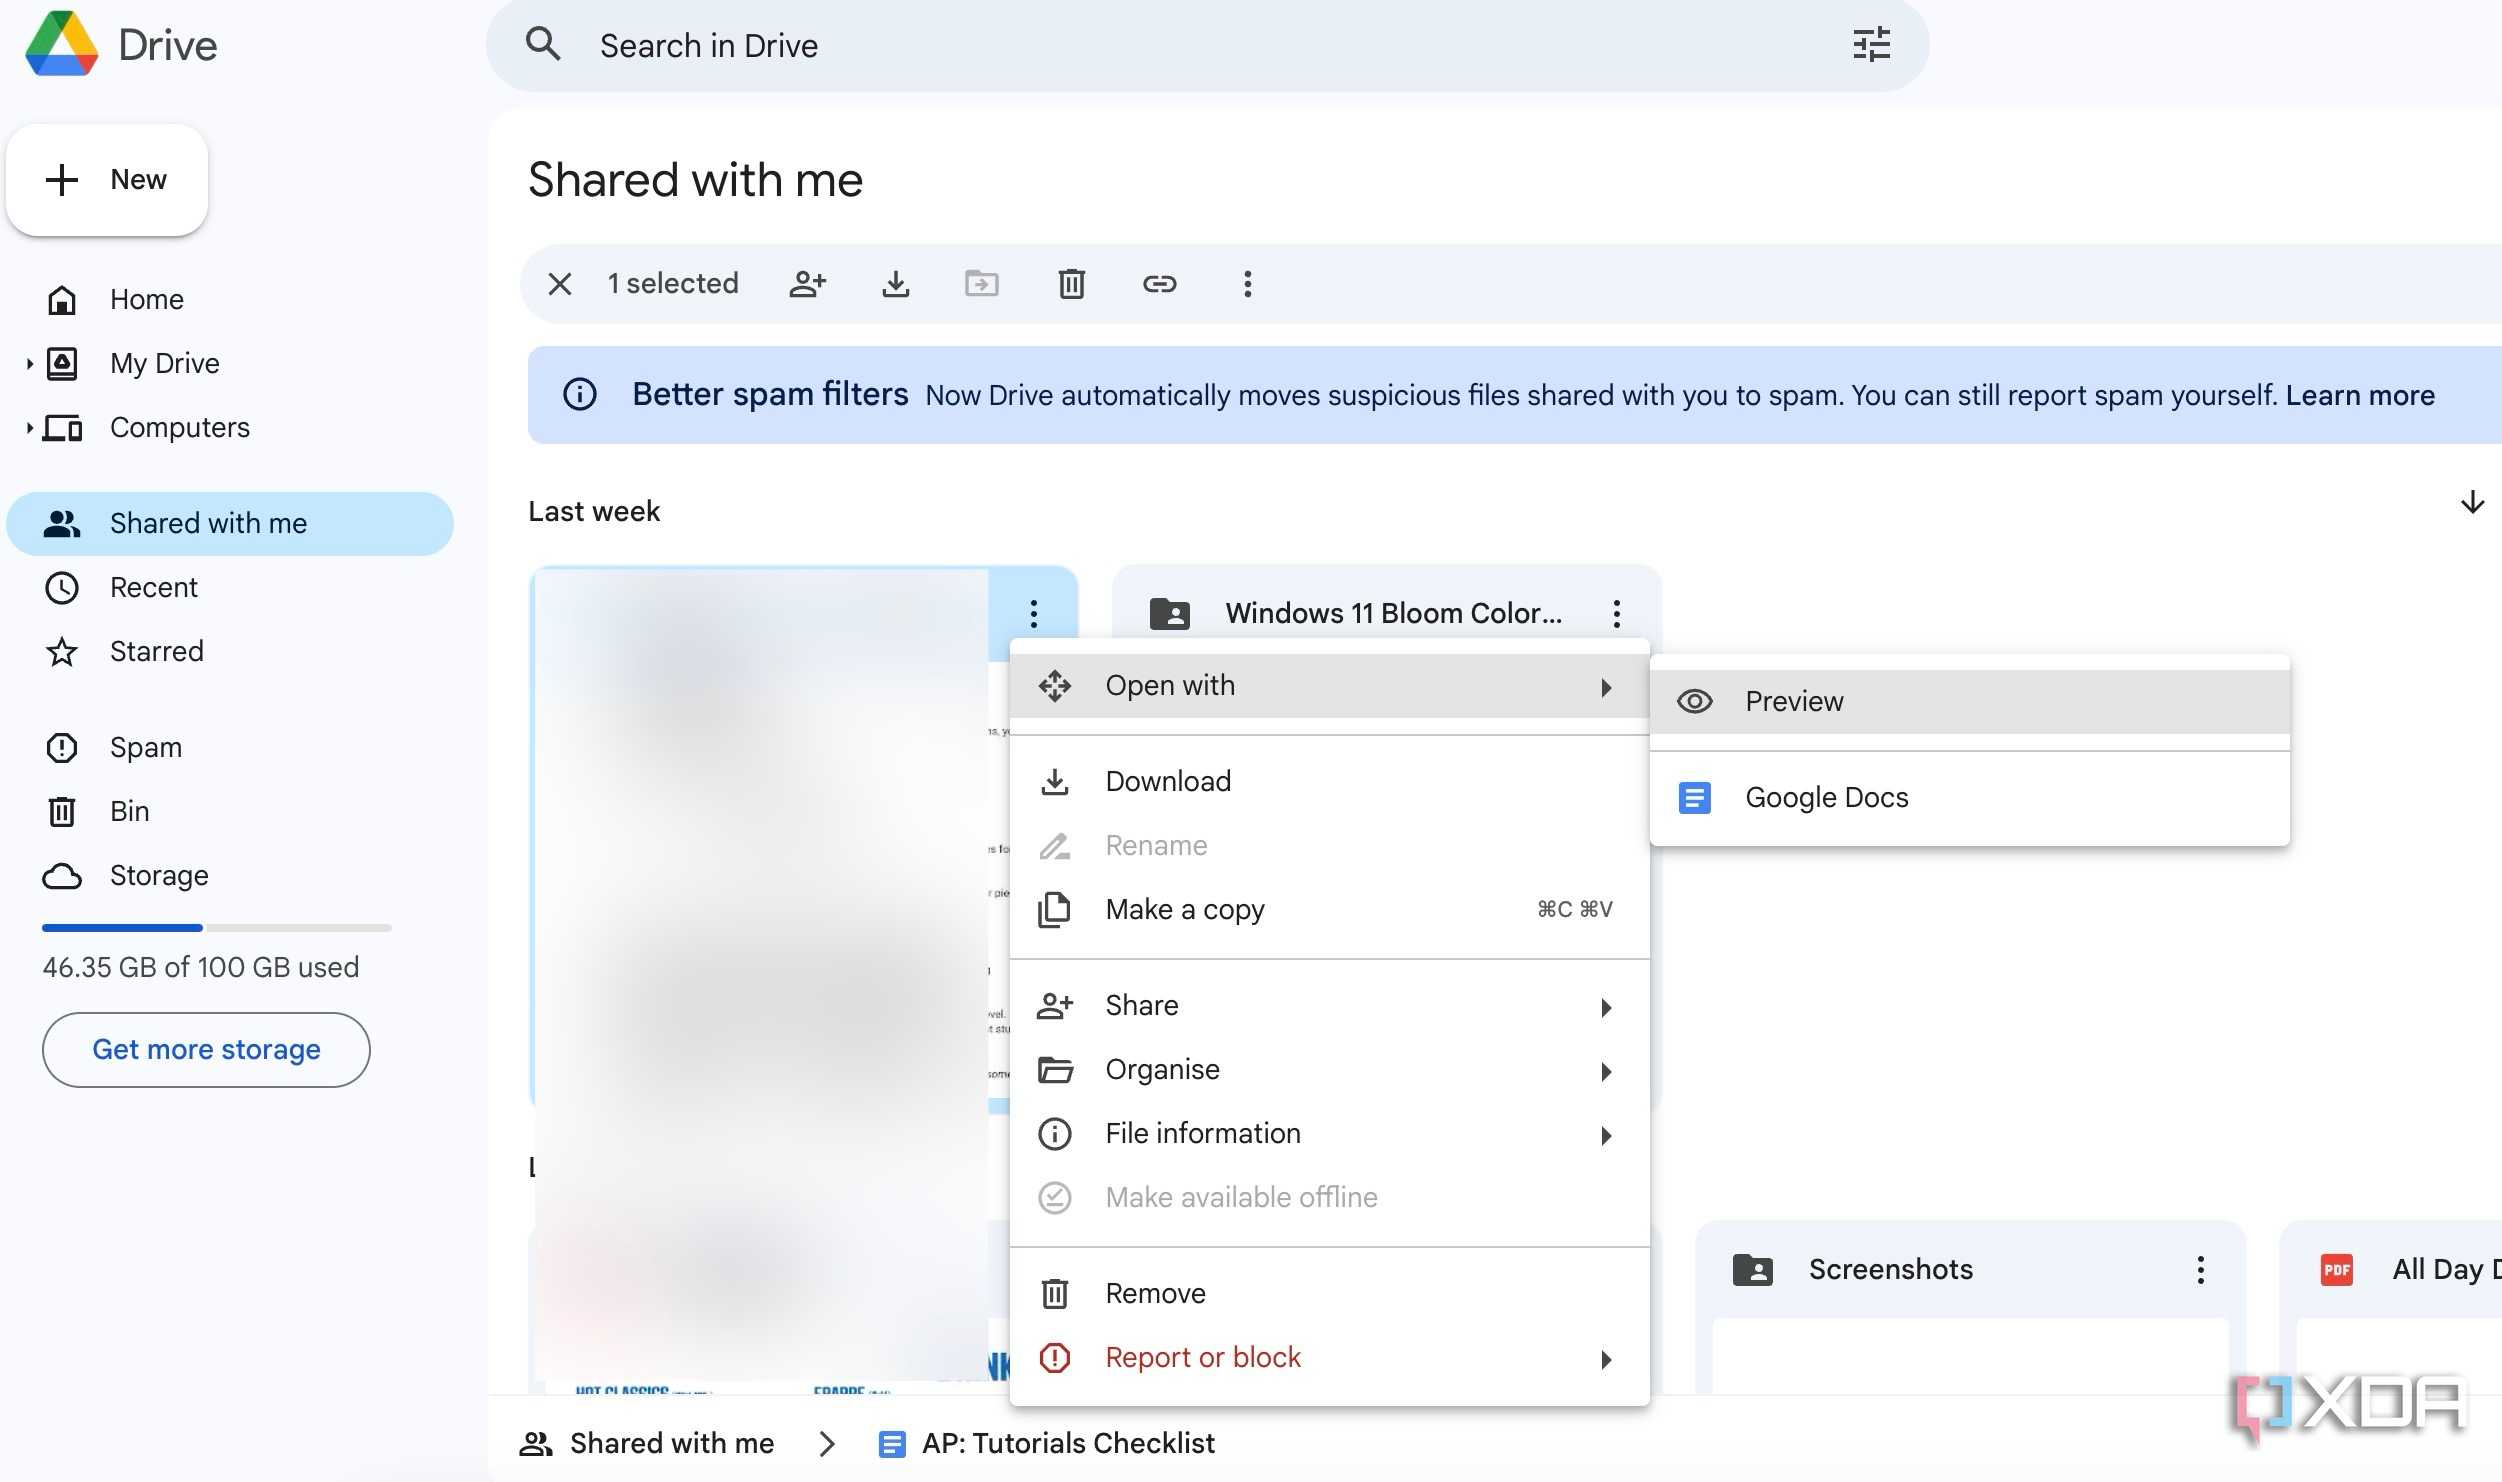Expand the My Drive tree arrow

(x=29, y=364)
